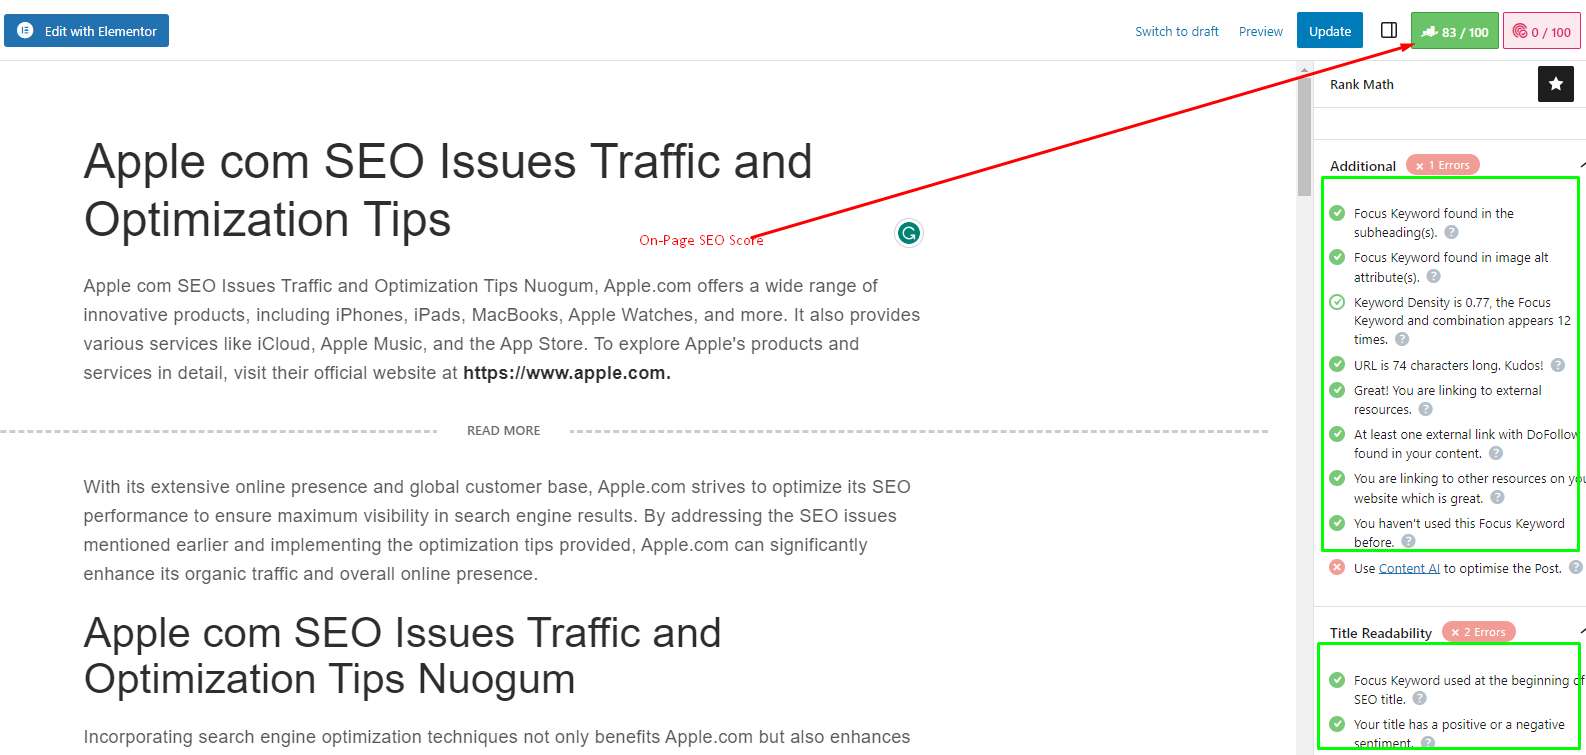Viewport: 1586px width, 755px height.
Task: Click 'Great! You are linking to external resources' text
Action: (1447, 400)
